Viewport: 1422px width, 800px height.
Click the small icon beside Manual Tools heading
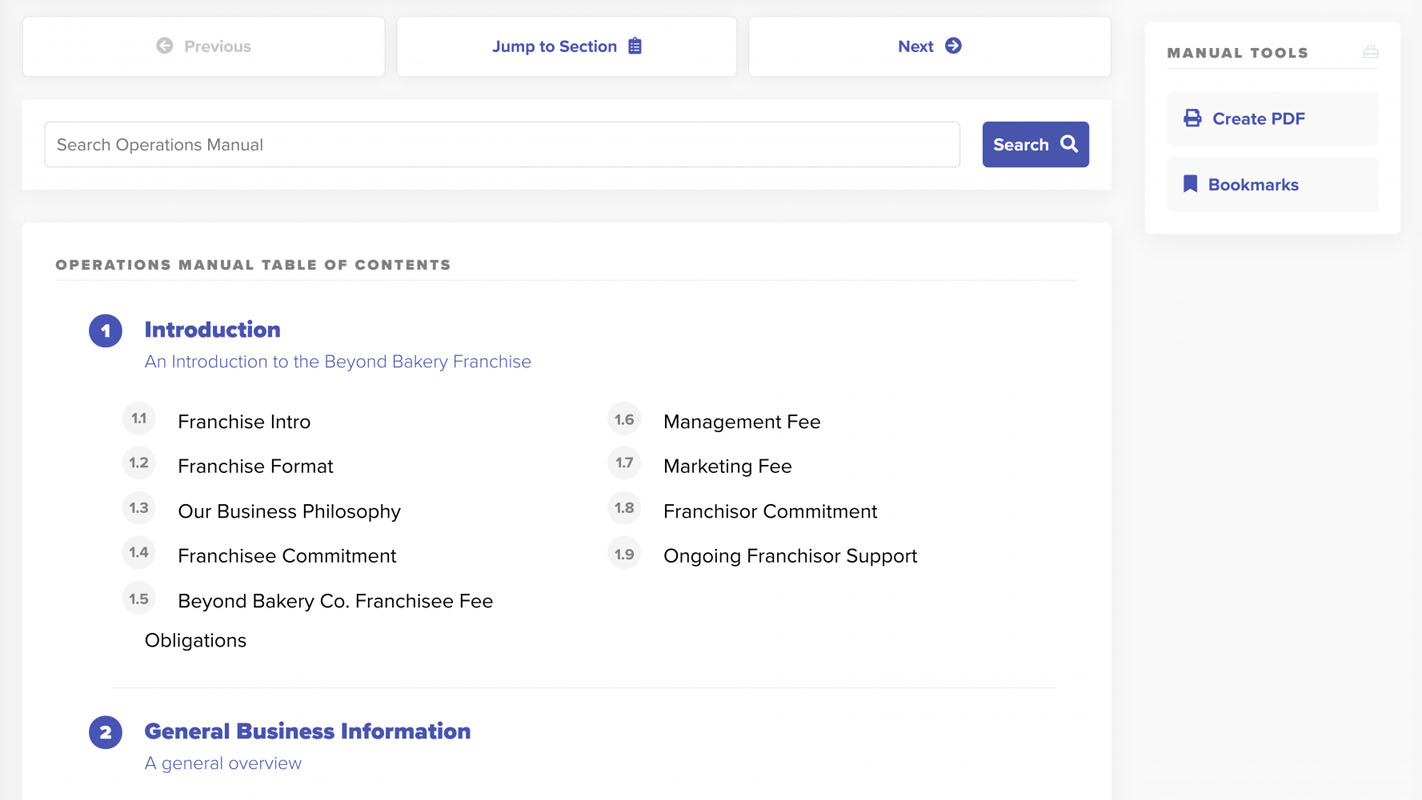(1370, 52)
